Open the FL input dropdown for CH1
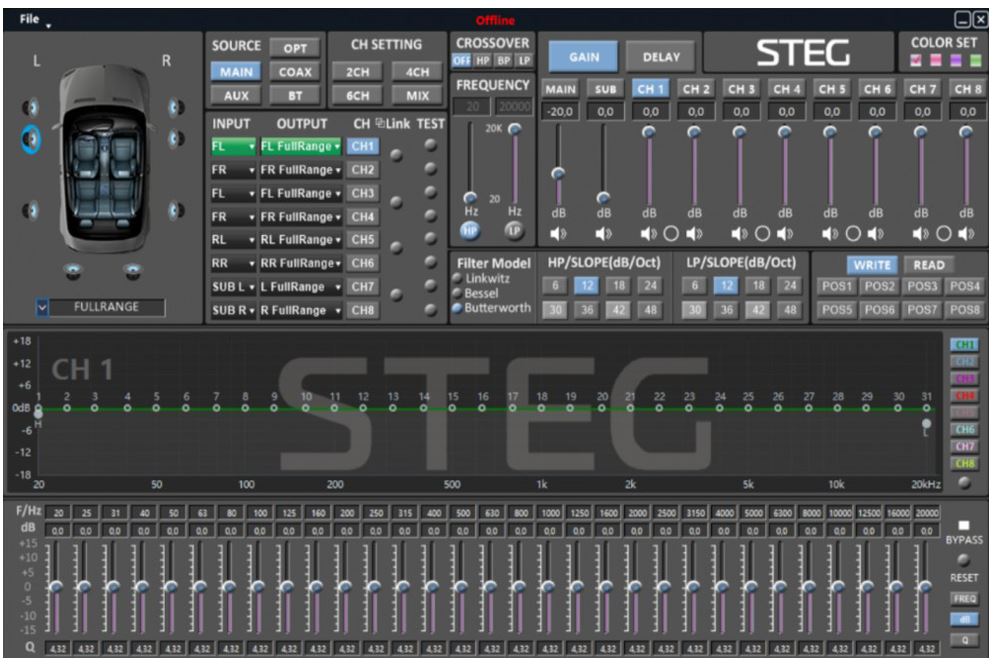The width and height of the screenshot is (993, 665). pyautogui.click(x=232, y=146)
